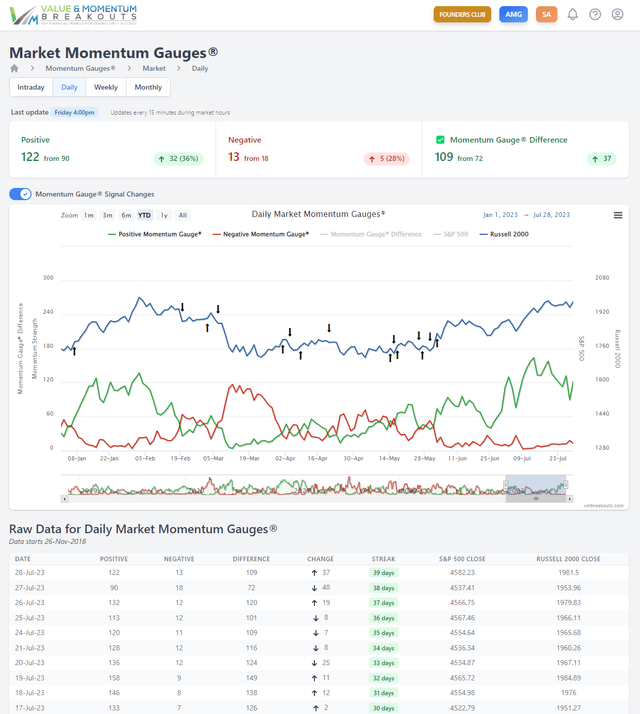Set chart zoom to 1y
Image resolution: width=640 pixels, height=714 pixels.
coord(164,215)
